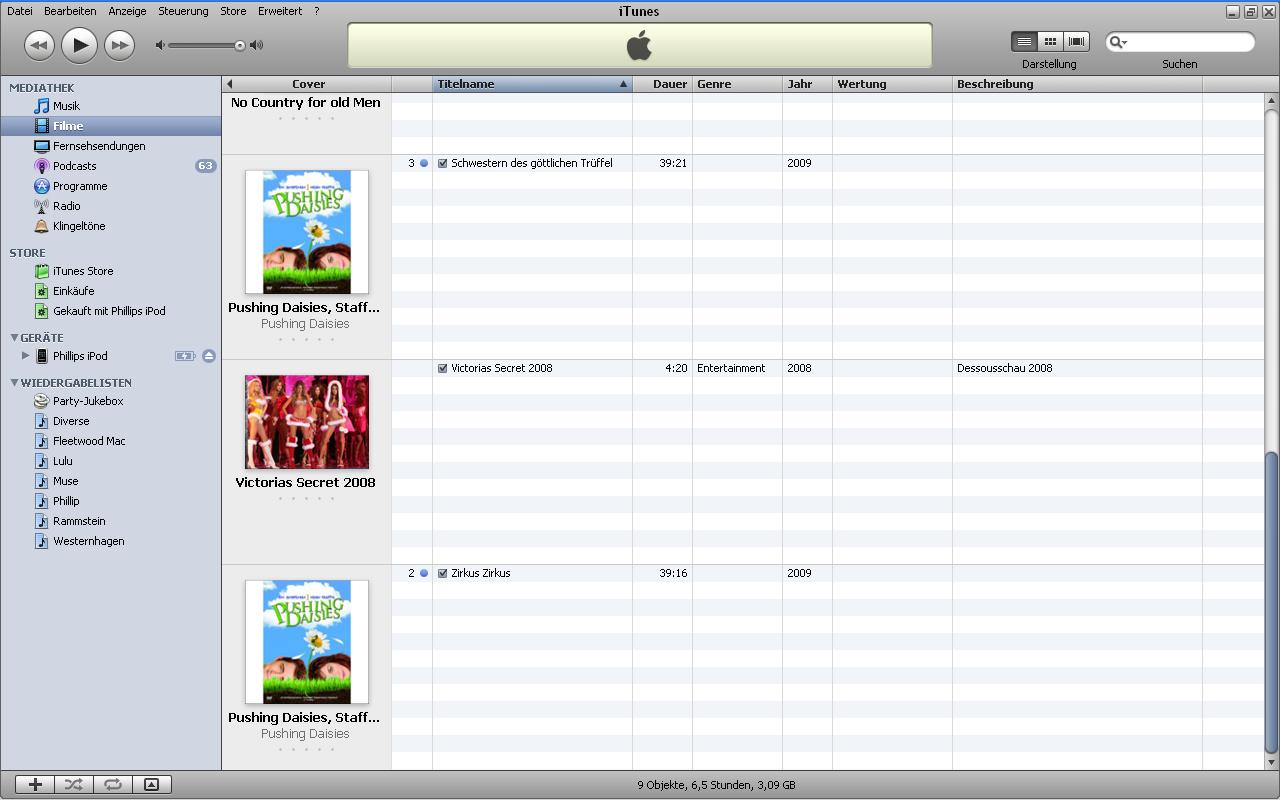The height and width of the screenshot is (800, 1280).
Task: Toggle shuffle mode button
Action: (x=74, y=785)
